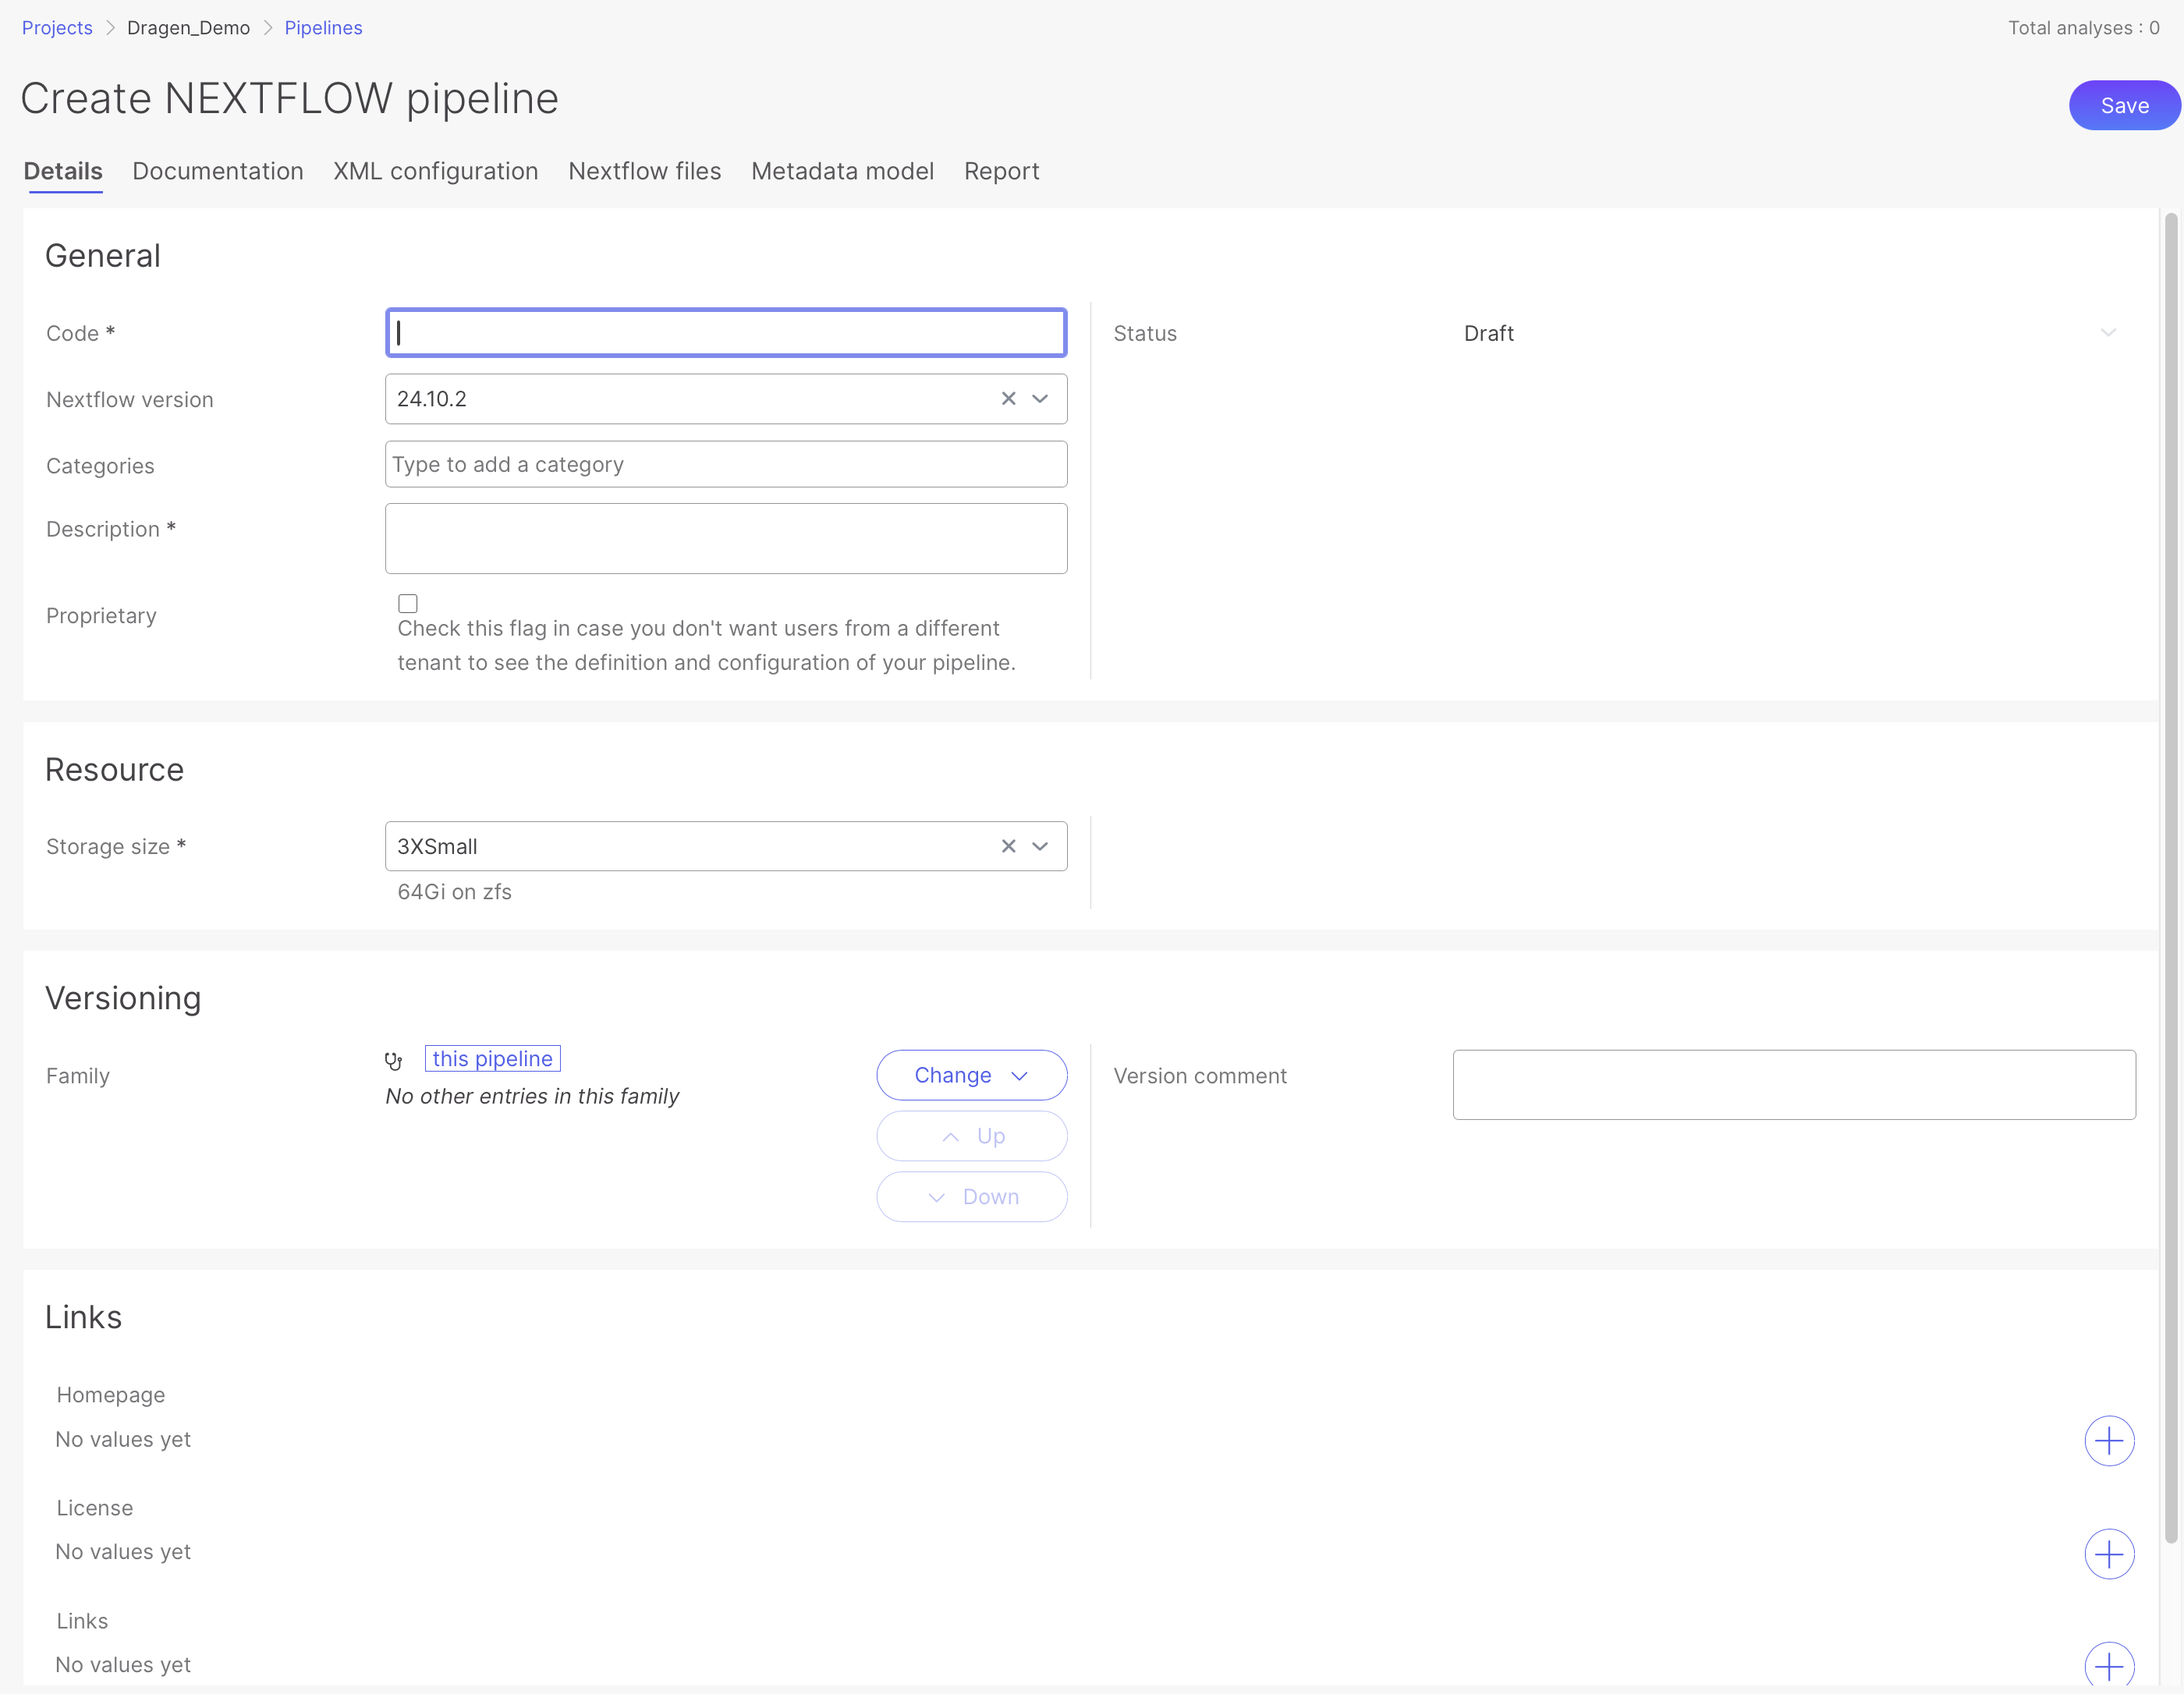Move pipeline Up in family
This screenshot has width=2184, height=1694.
coord(971,1136)
